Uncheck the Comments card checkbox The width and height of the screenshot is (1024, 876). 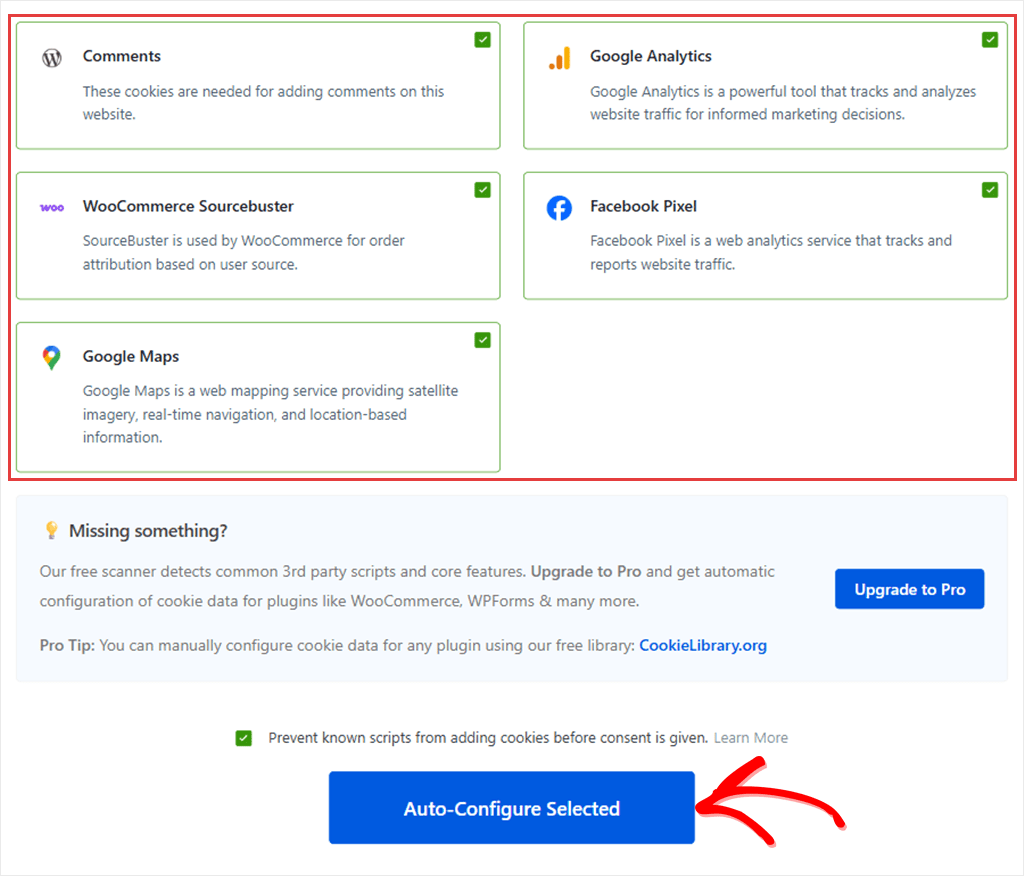[x=483, y=40]
